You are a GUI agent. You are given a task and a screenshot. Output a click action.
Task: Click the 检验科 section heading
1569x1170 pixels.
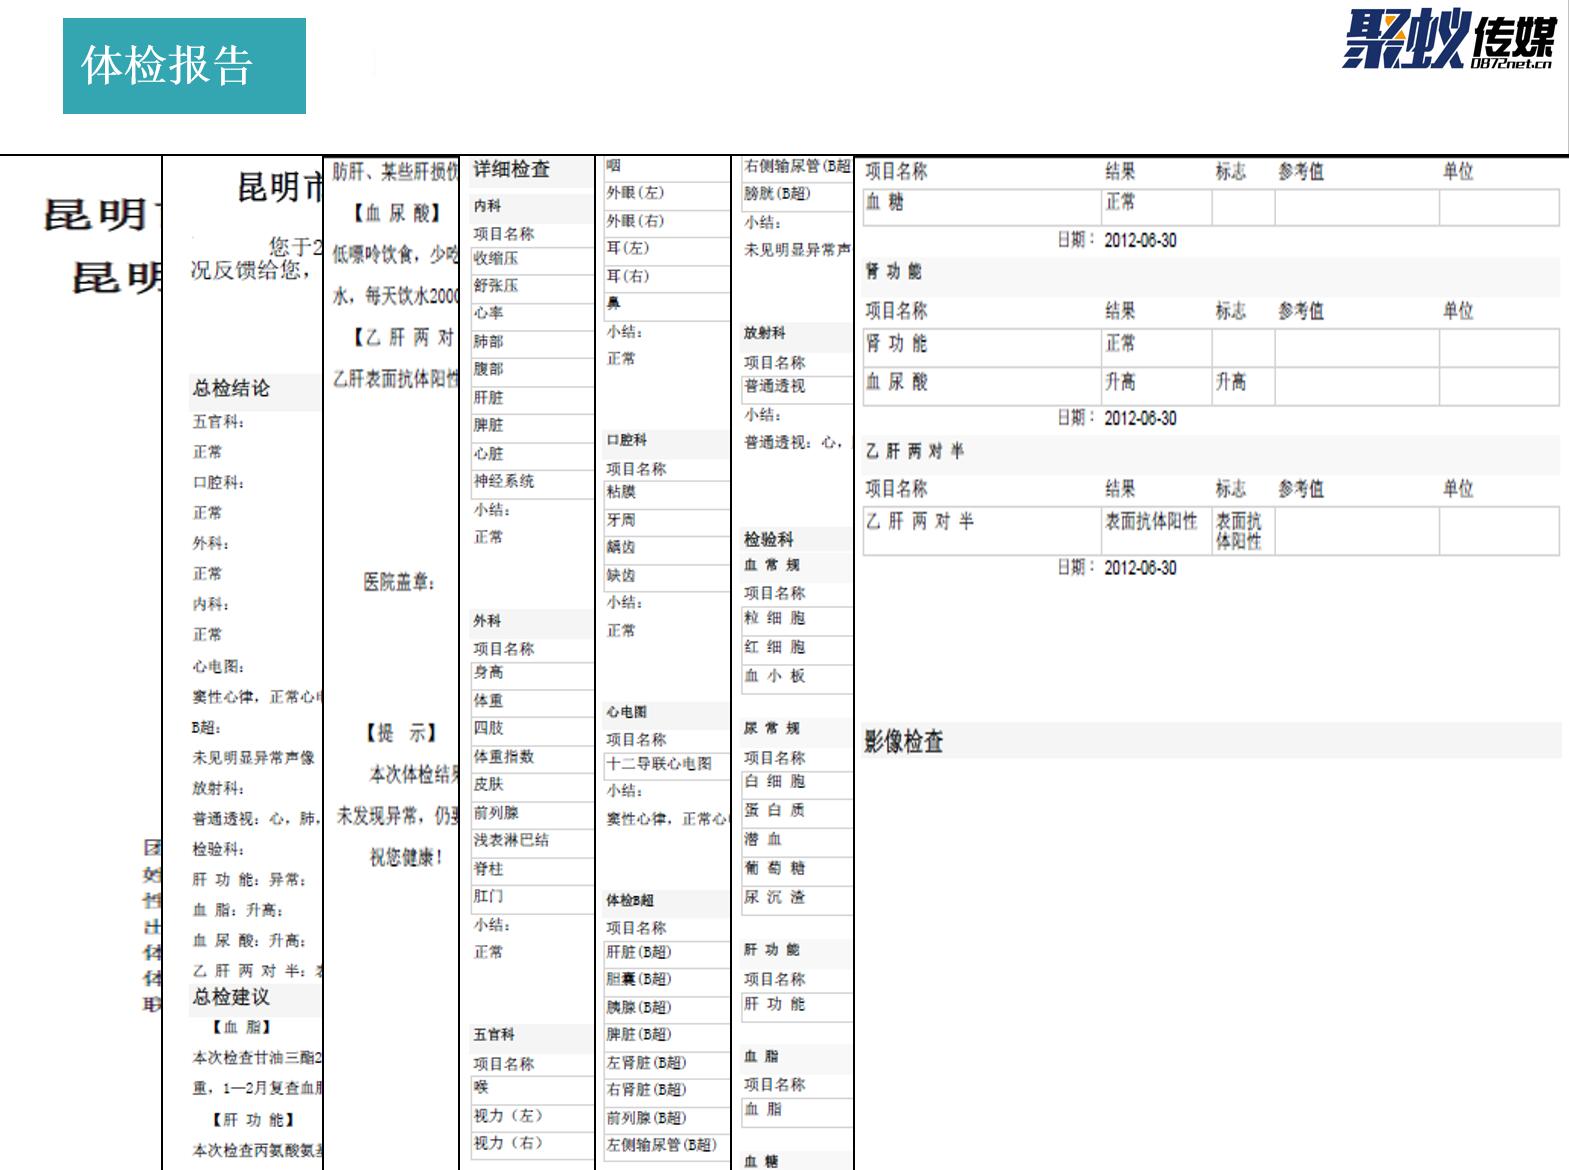point(769,540)
